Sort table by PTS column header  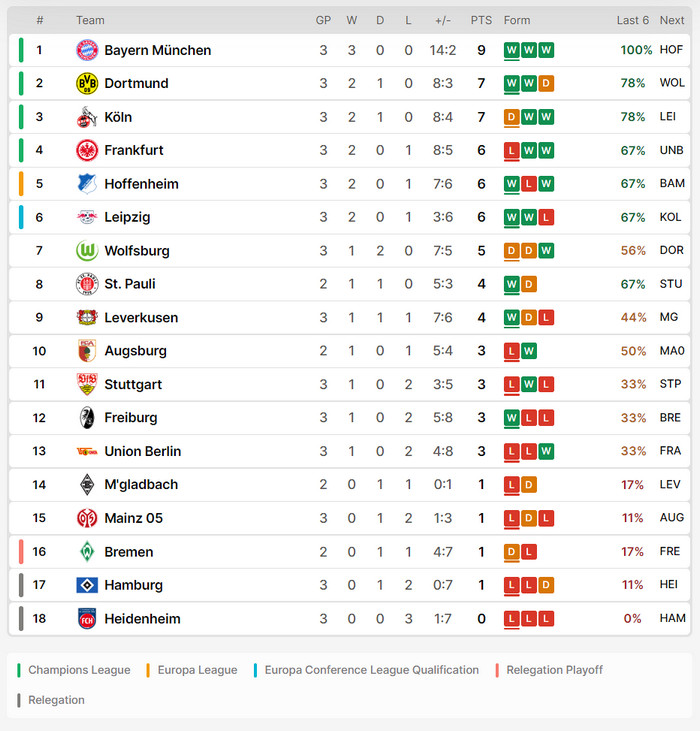pyautogui.click(x=481, y=20)
